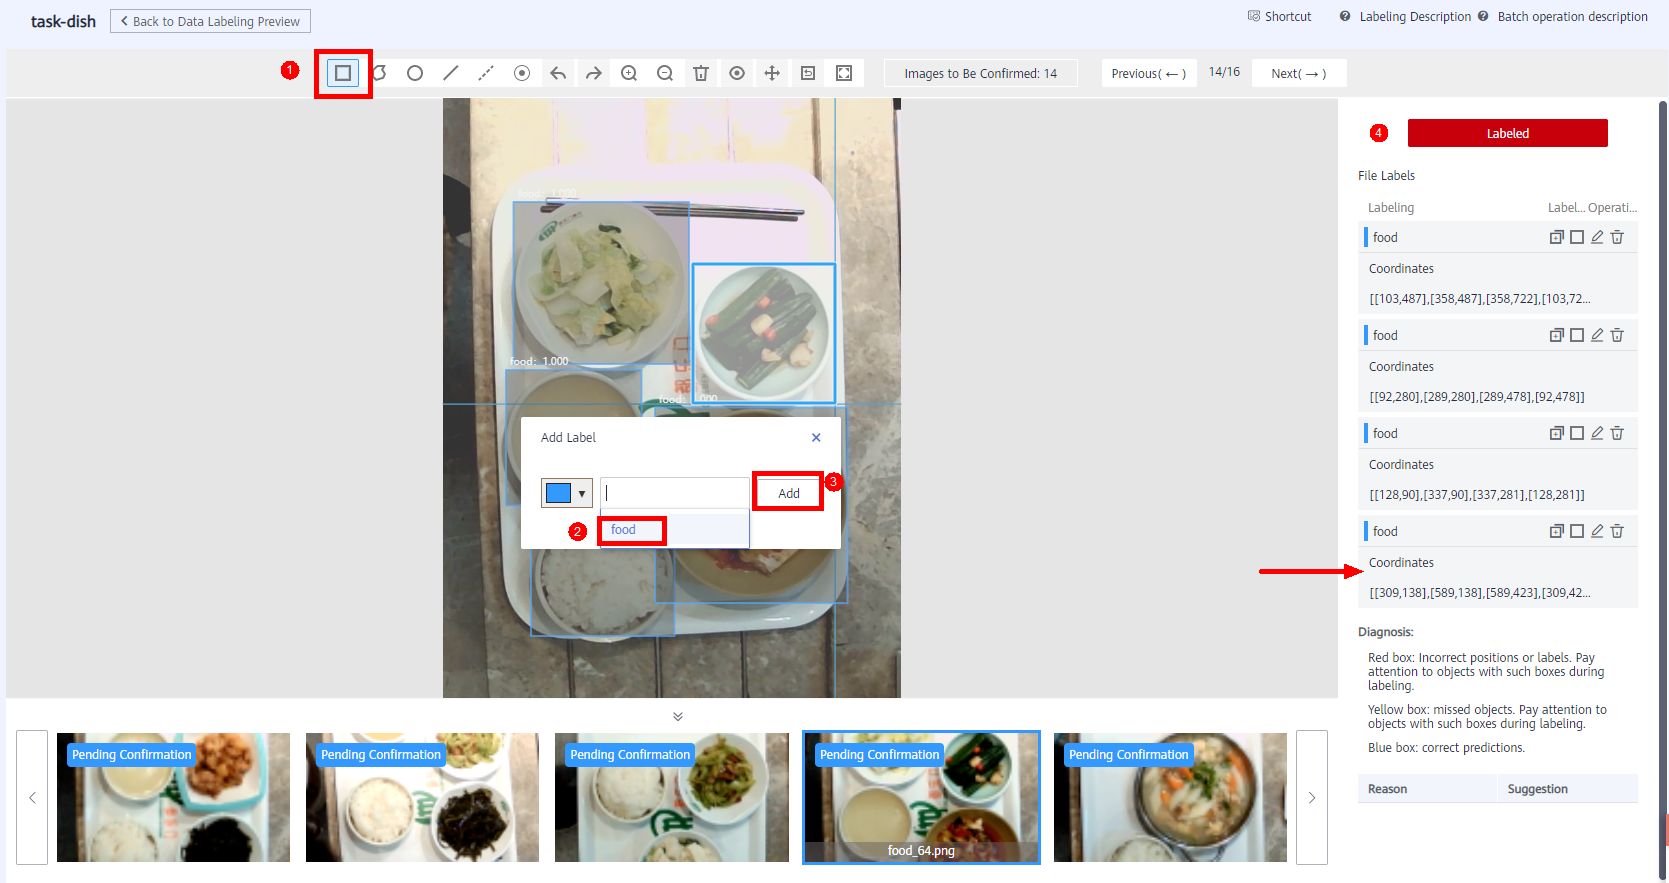This screenshot has height=883, width=1669.
Task: Select the circle drawing tool
Action: coord(415,73)
